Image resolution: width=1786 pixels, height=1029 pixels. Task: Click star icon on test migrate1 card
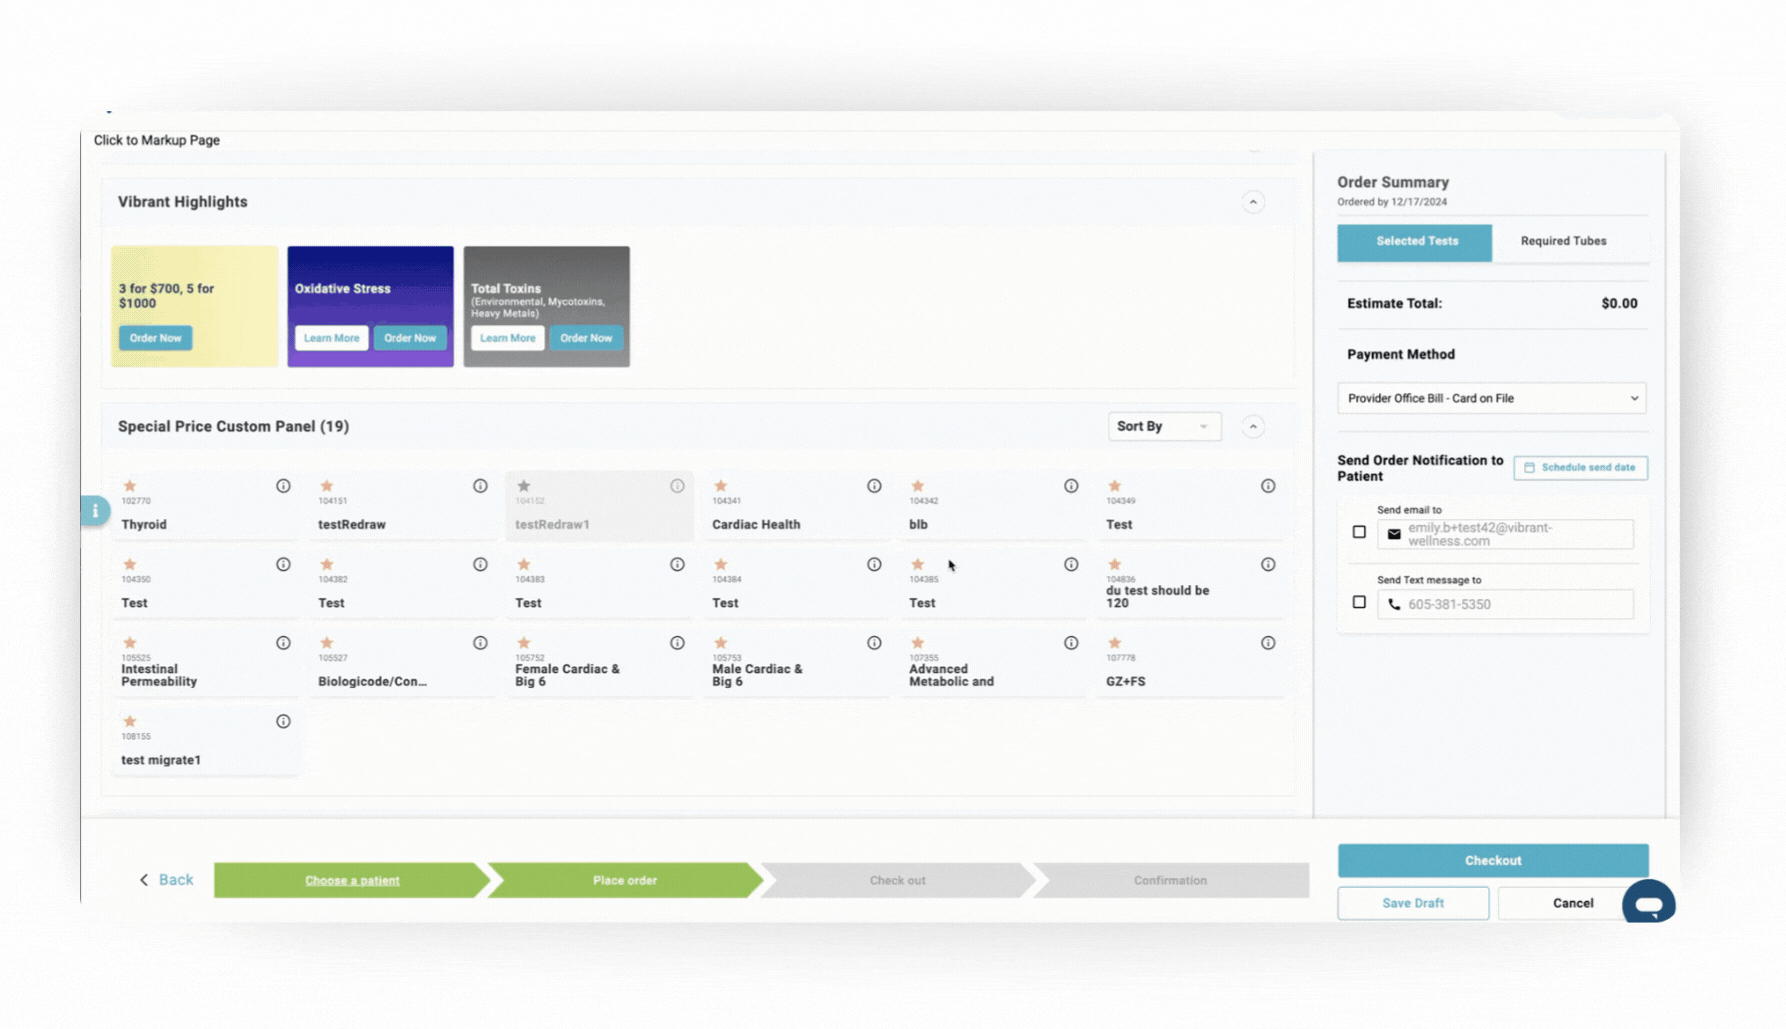[x=130, y=721]
